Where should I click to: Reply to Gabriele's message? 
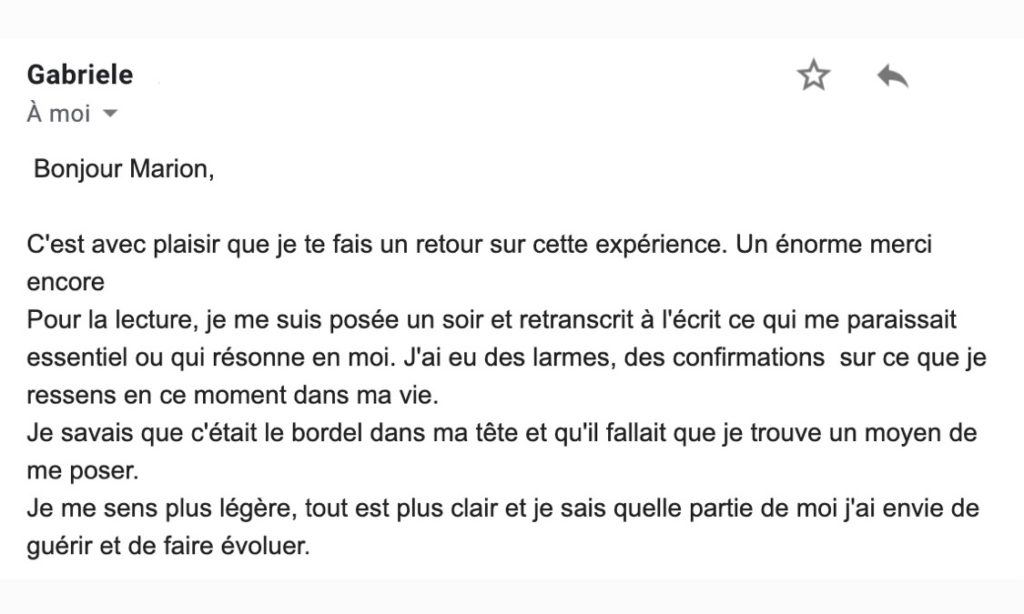[892, 76]
